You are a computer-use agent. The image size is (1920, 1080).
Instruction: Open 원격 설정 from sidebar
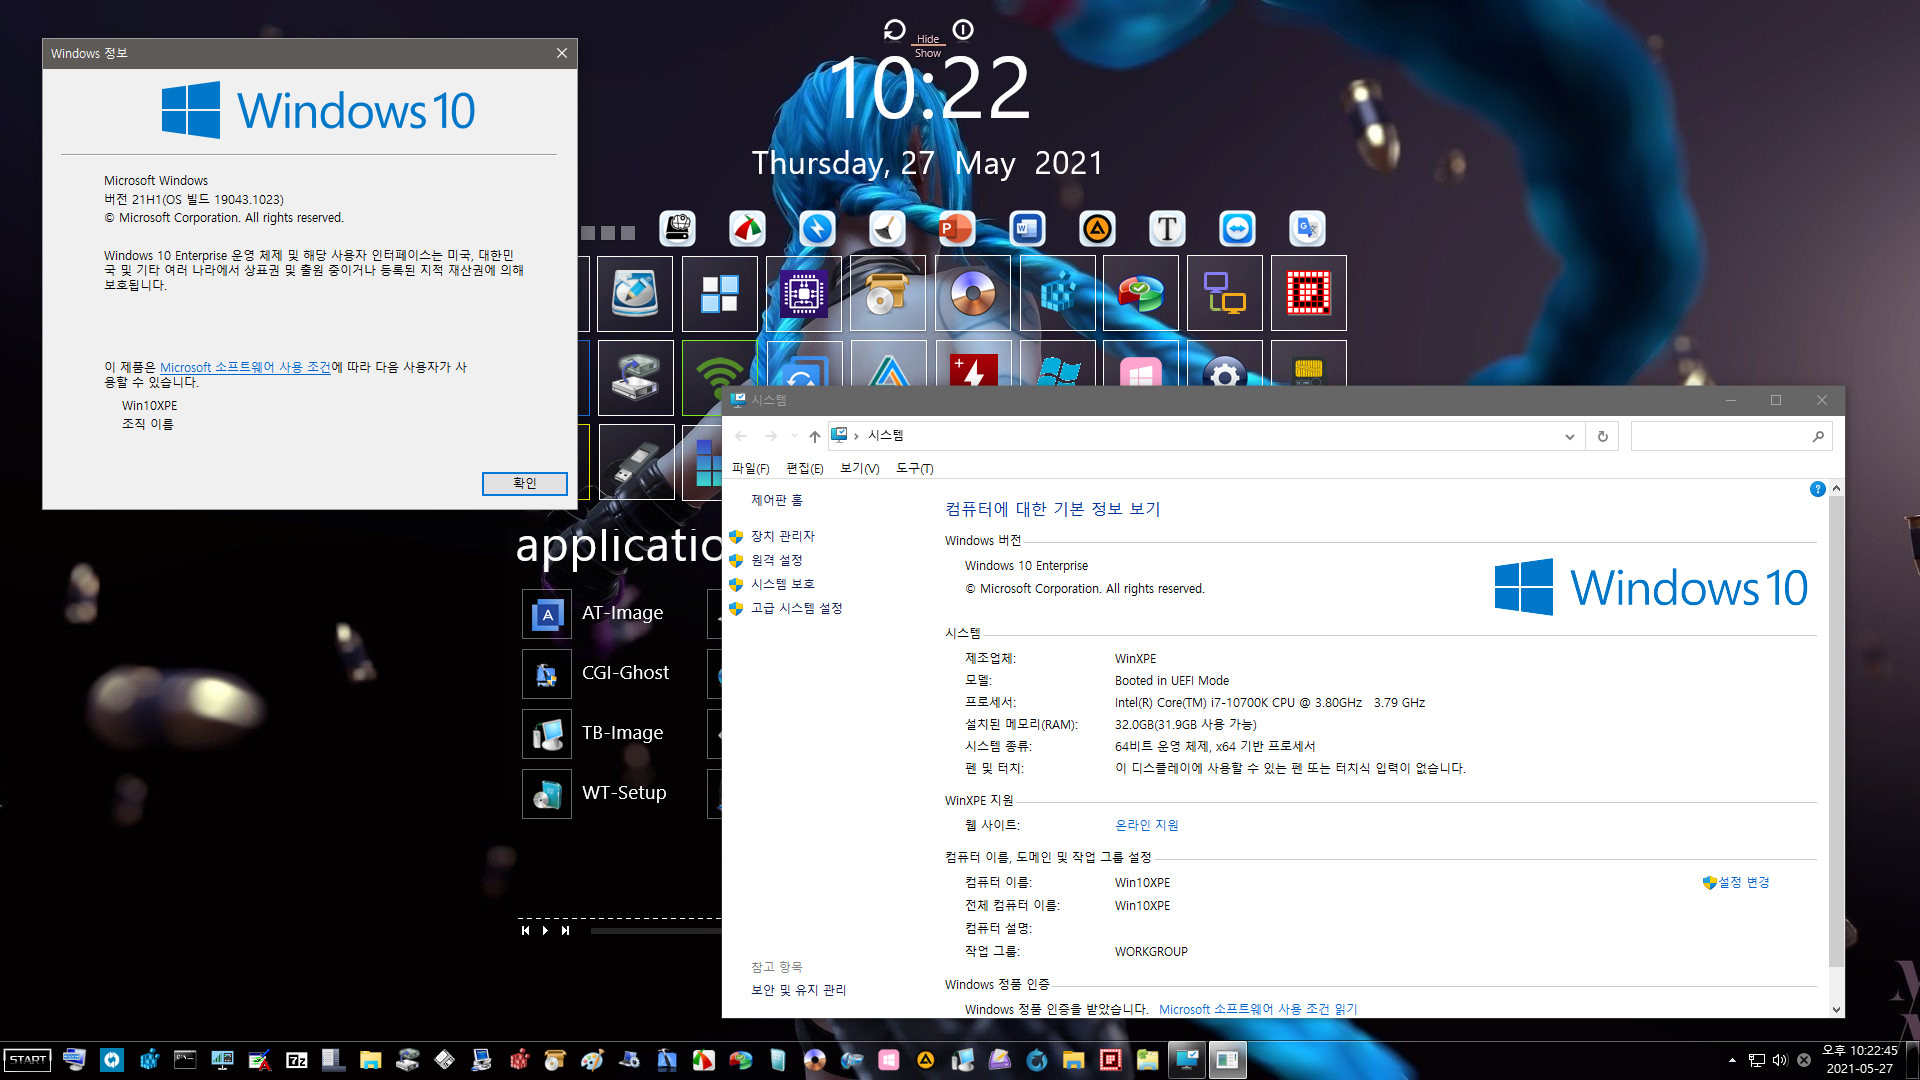(x=777, y=560)
